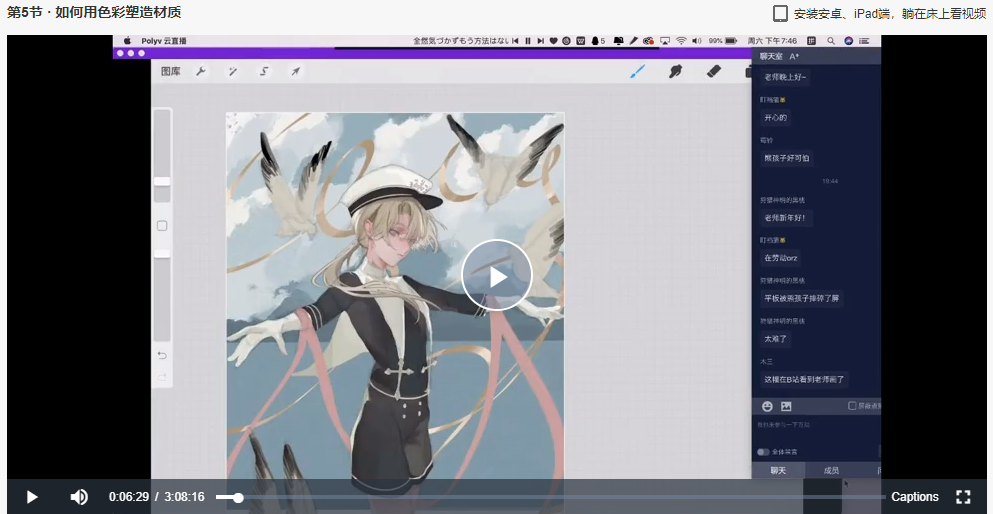Click the chat message 在劳动orz

(x=781, y=258)
